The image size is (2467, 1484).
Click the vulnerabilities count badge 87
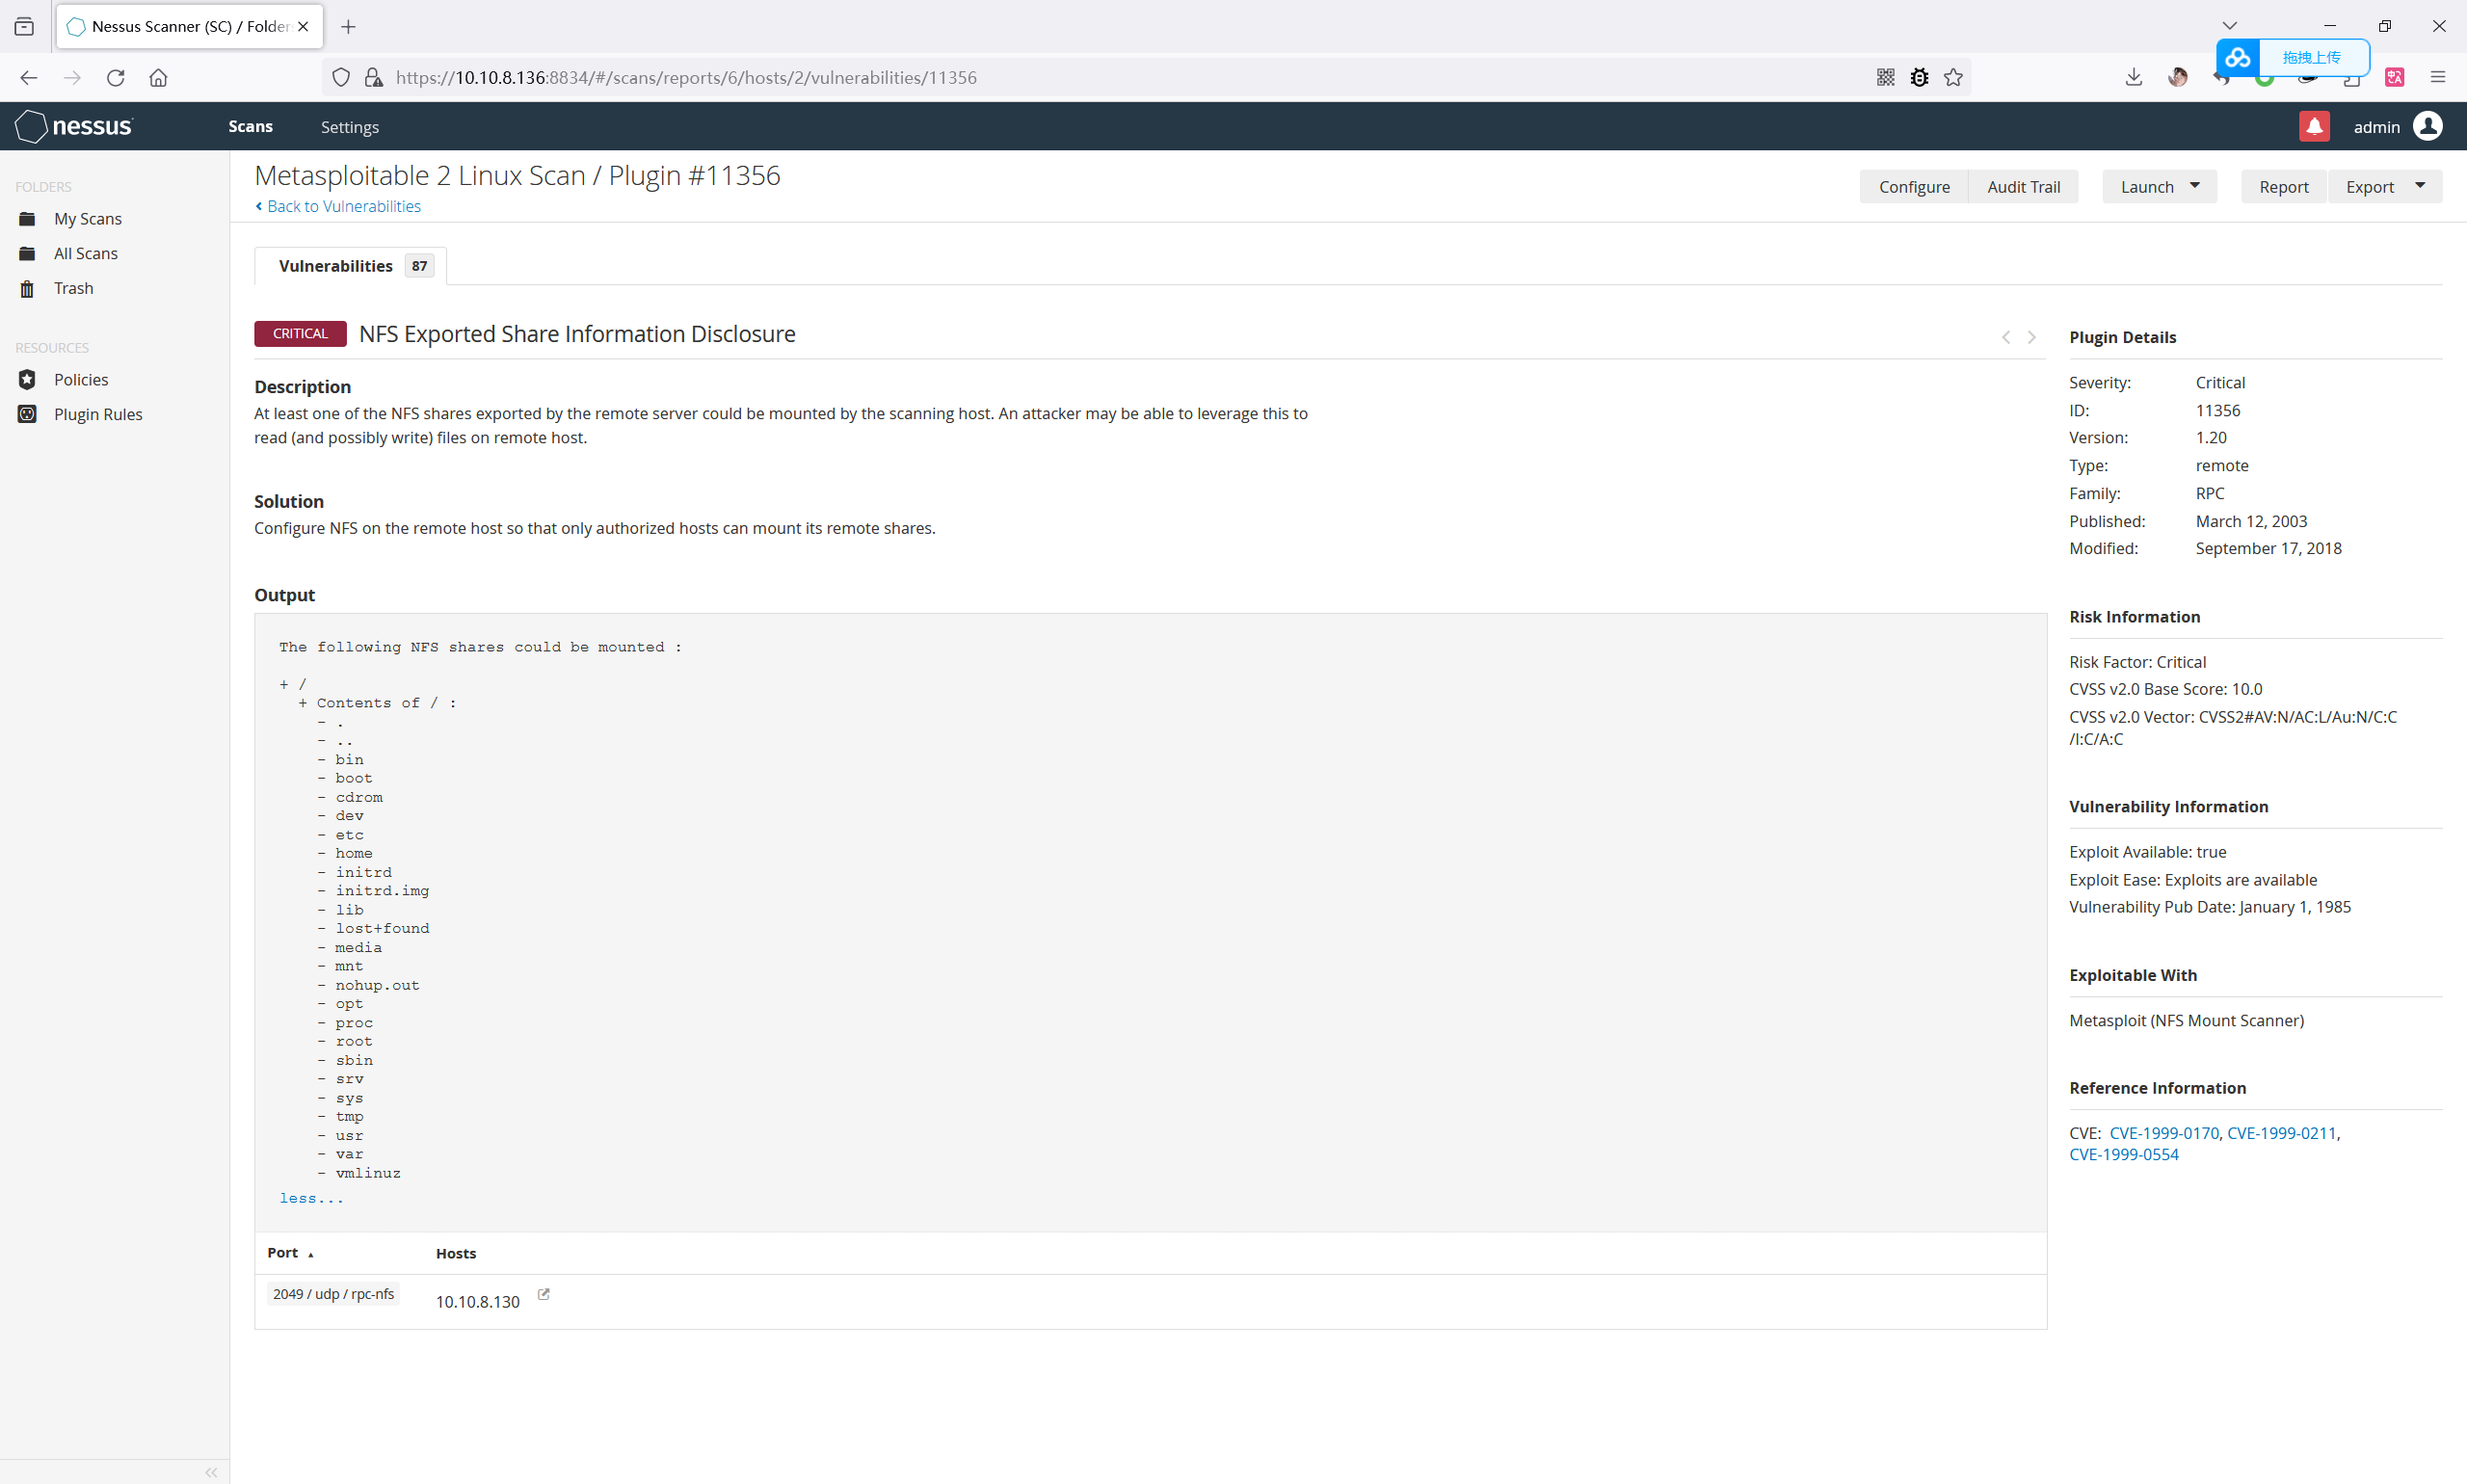click(419, 266)
